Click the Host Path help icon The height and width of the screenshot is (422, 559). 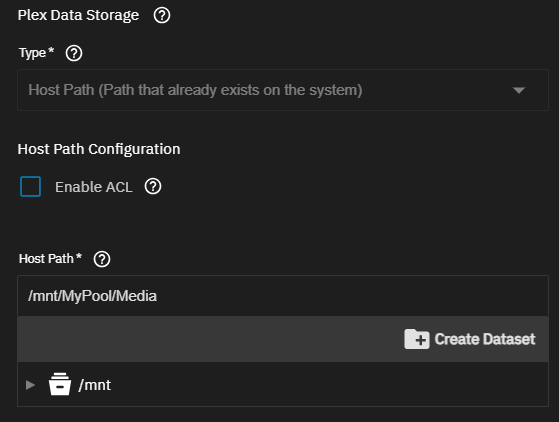click(102, 259)
